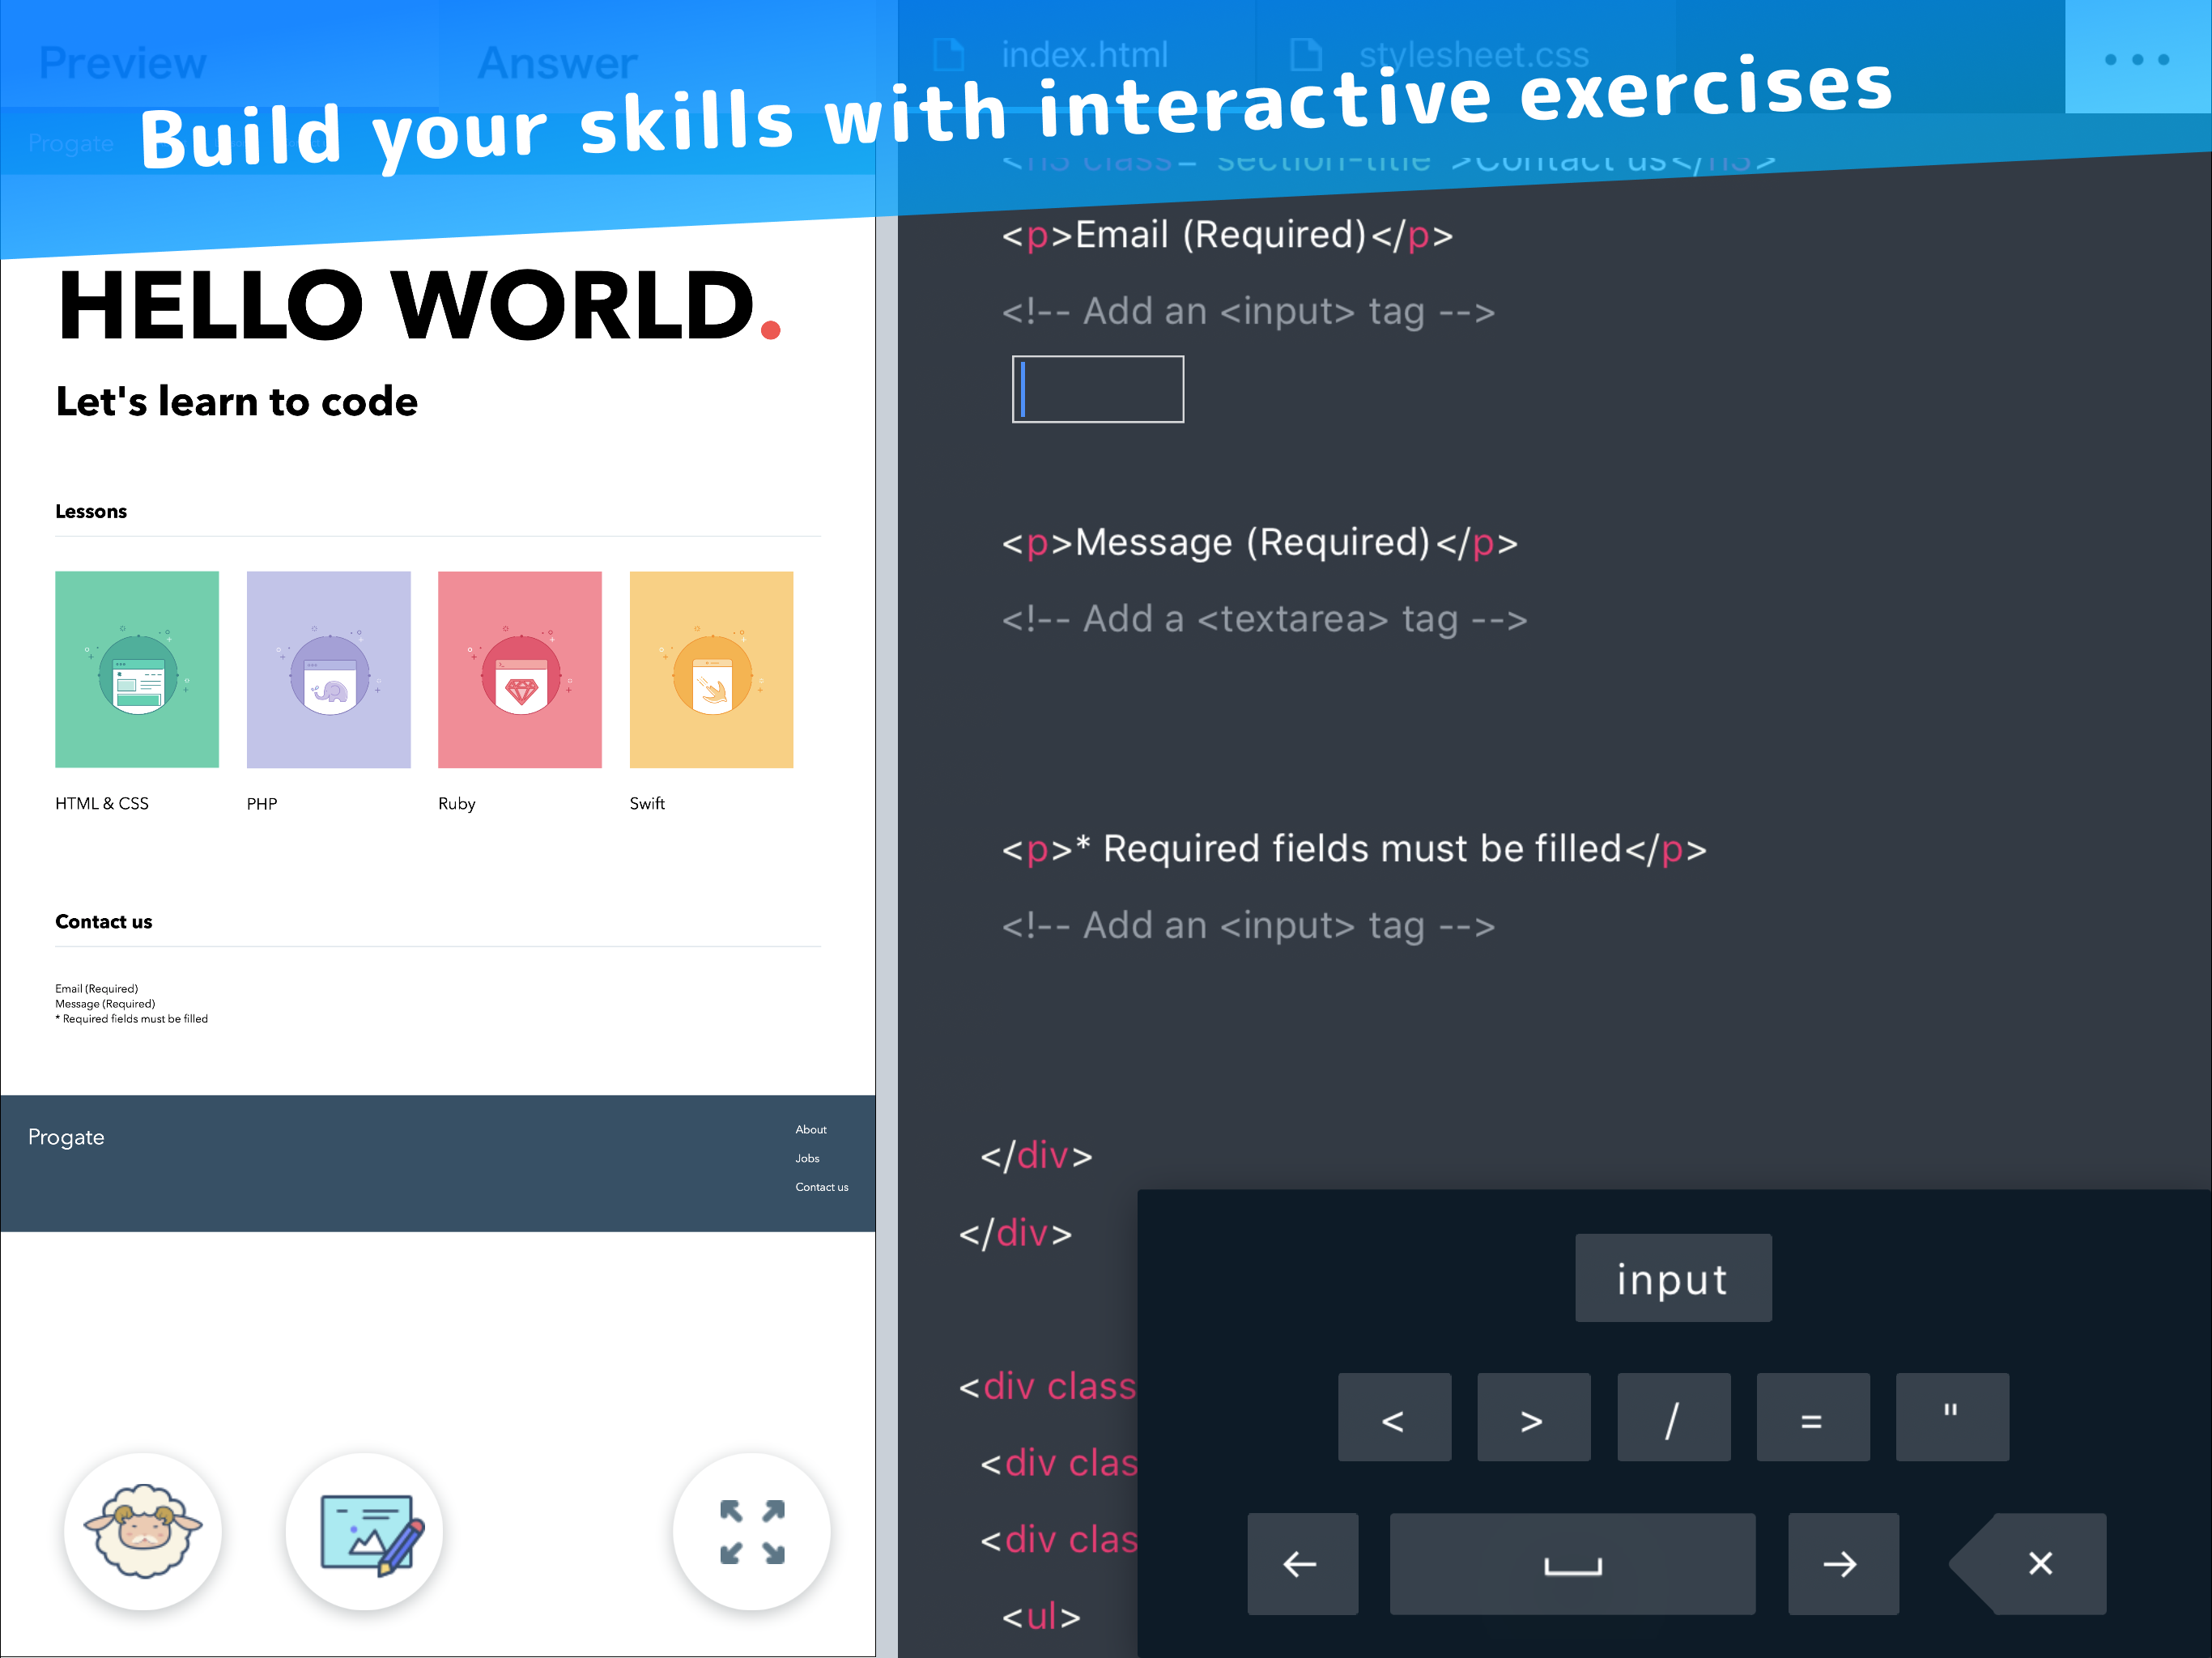Insert the 'input' keyword suggestion
The height and width of the screenshot is (1658, 2212).
[x=1673, y=1278]
